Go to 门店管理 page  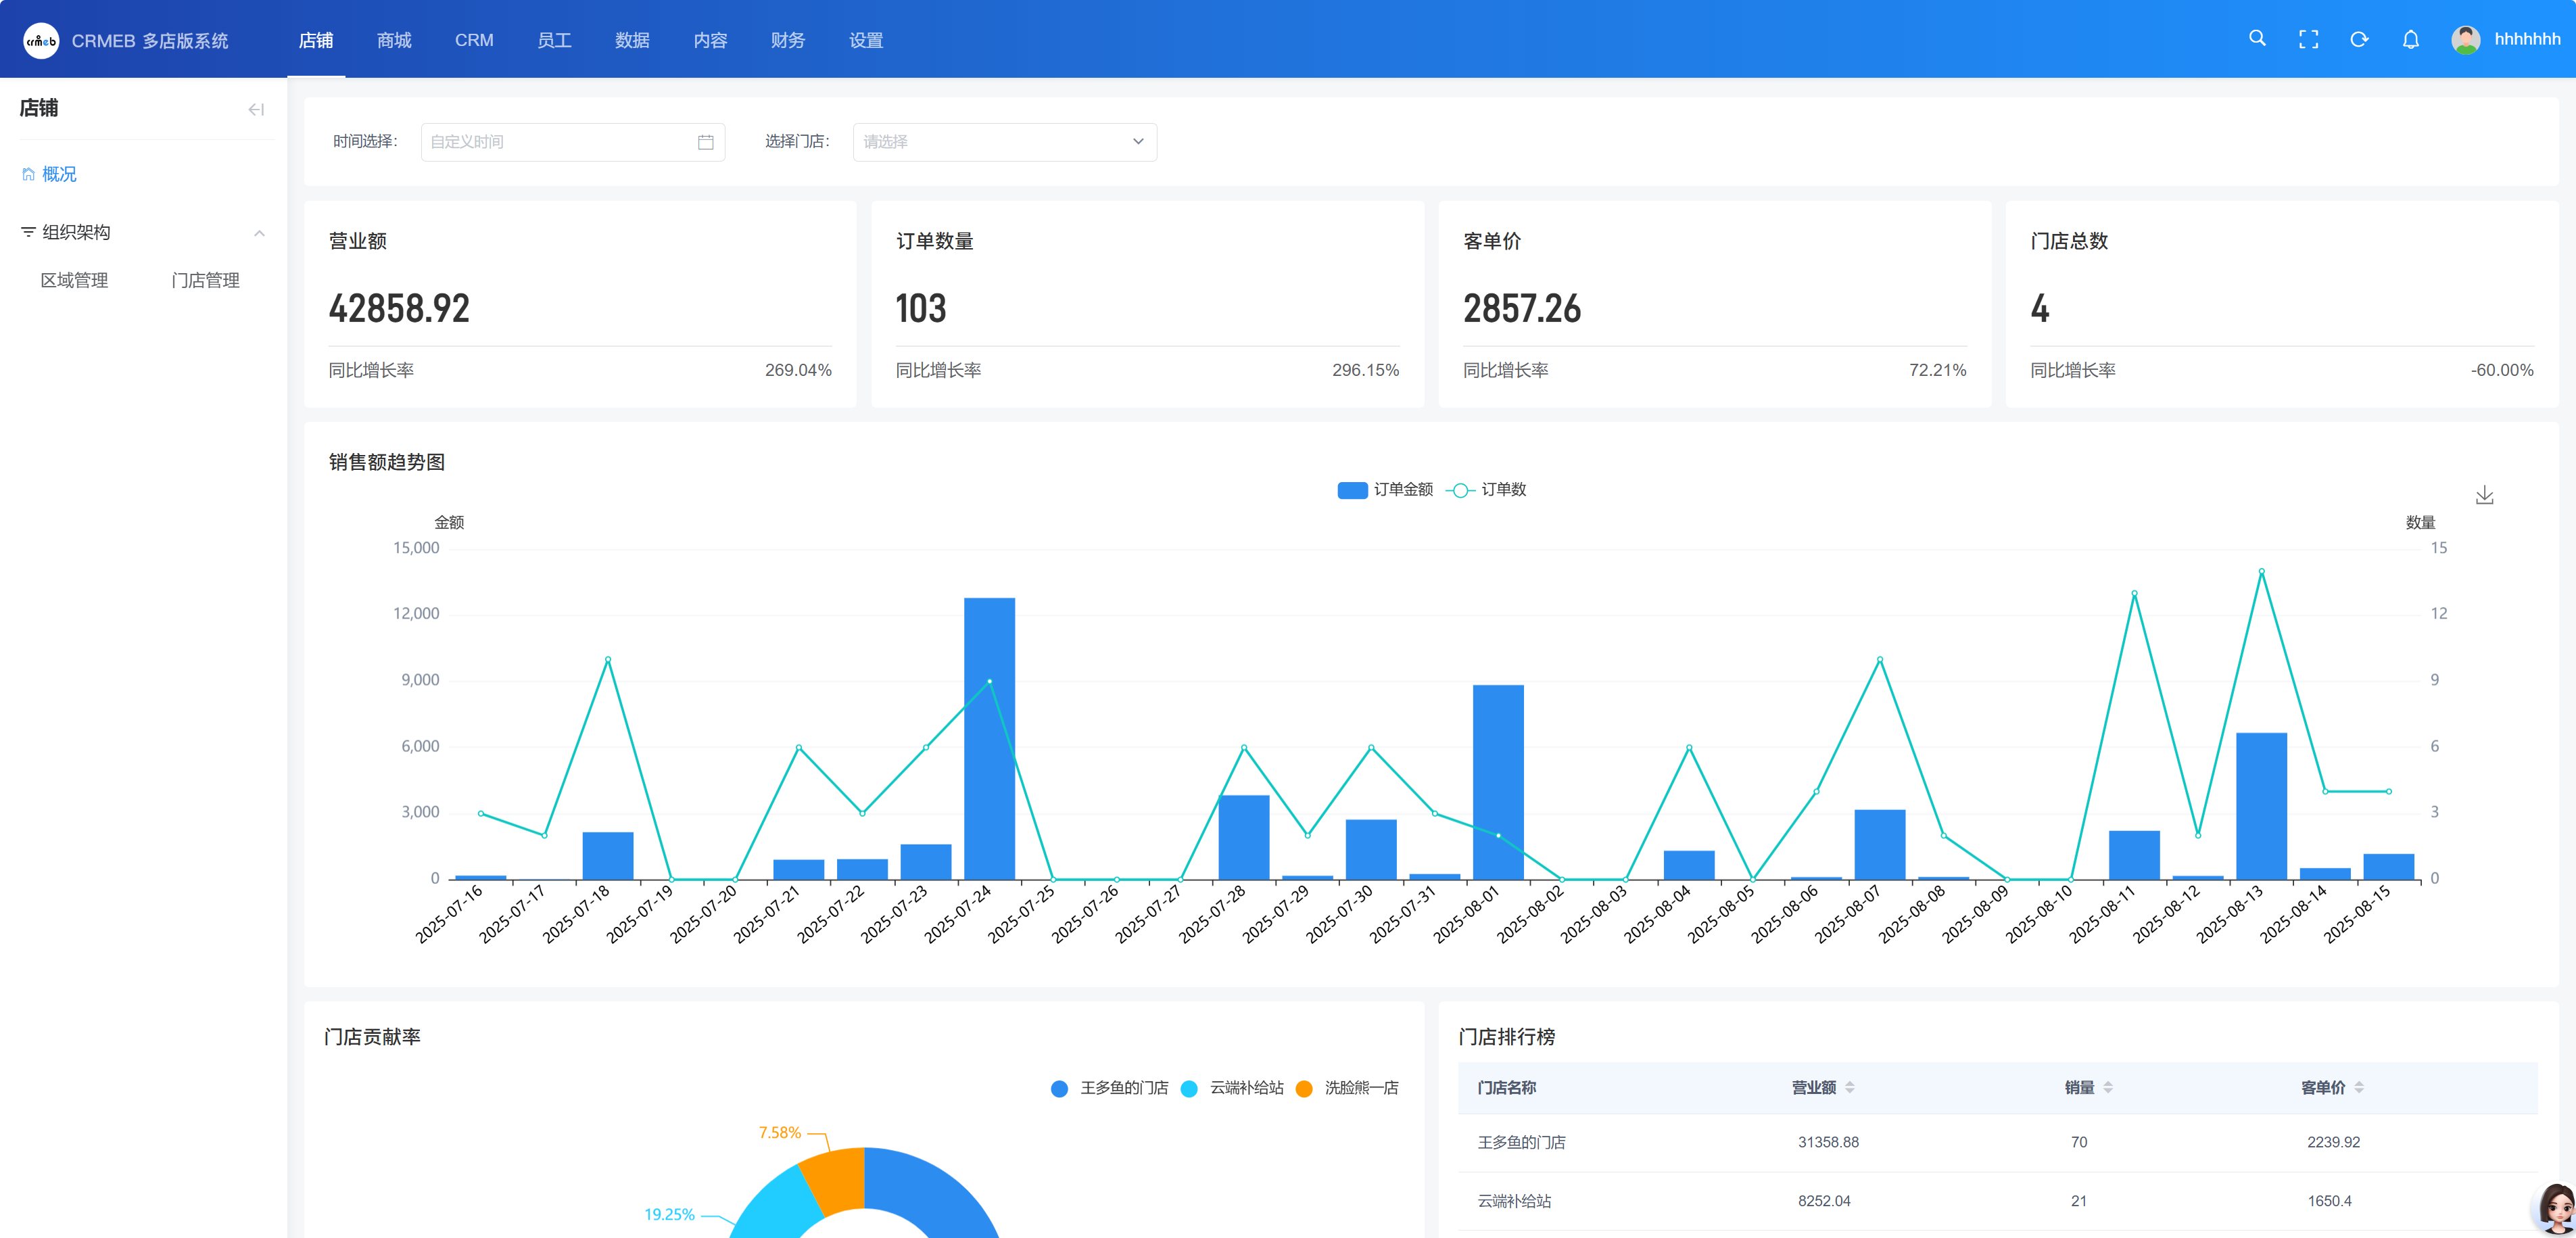pyautogui.click(x=205, y=281)
